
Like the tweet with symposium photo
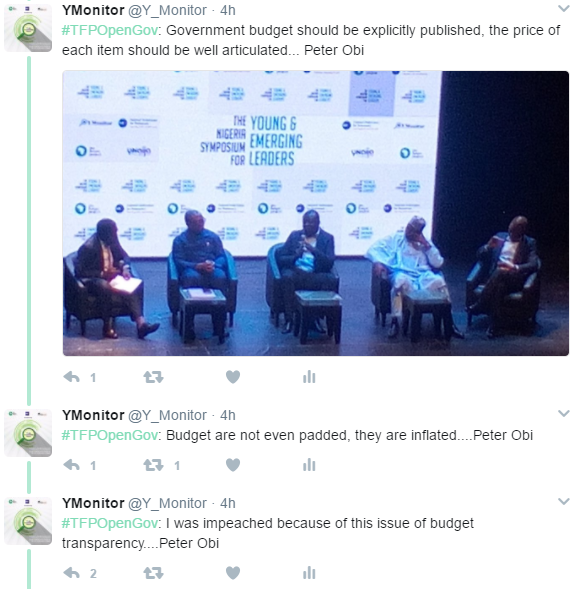coord(233,377)
